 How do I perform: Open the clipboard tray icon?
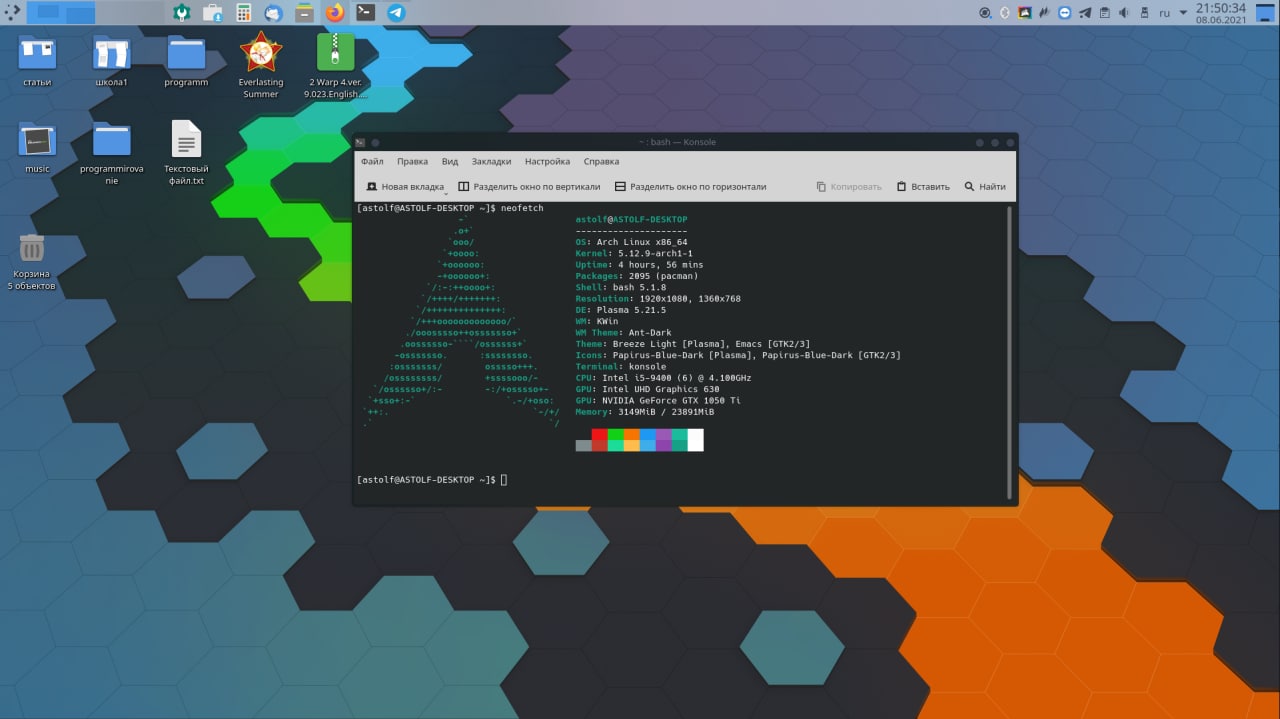tap(1105, 13)
